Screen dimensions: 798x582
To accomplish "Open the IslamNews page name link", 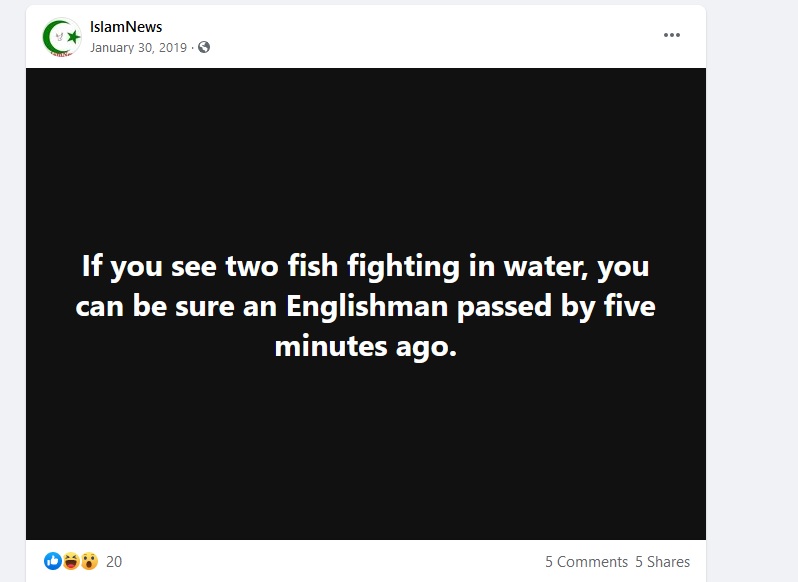I will click(x=126, y=27).
